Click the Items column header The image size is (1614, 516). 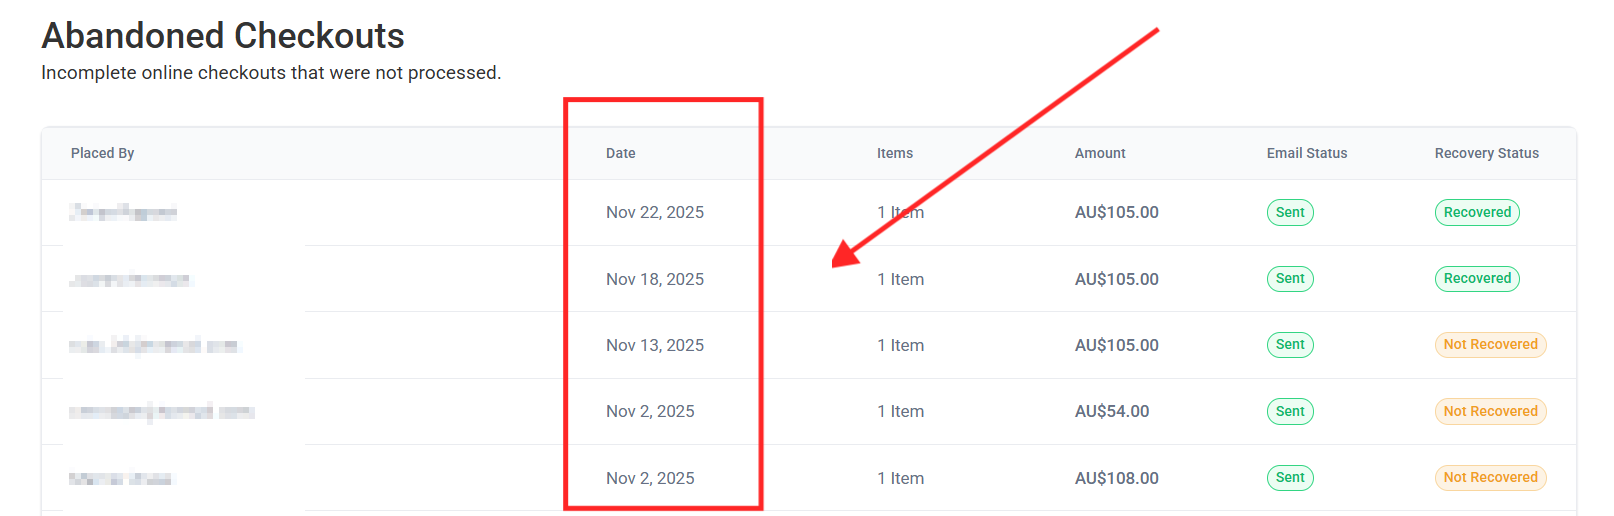click(894, 153)
